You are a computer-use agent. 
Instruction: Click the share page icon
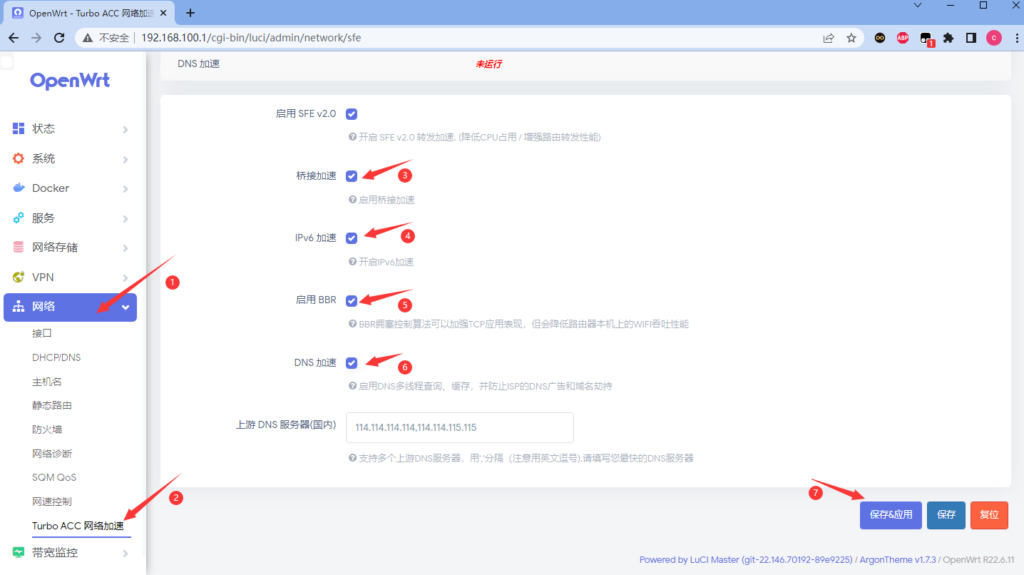tap(828, 38)
